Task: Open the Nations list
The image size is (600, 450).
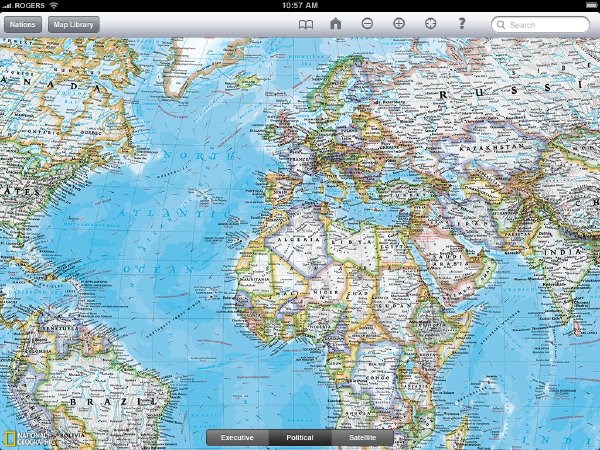Action: pyautogui.click(x=22, y=24)
